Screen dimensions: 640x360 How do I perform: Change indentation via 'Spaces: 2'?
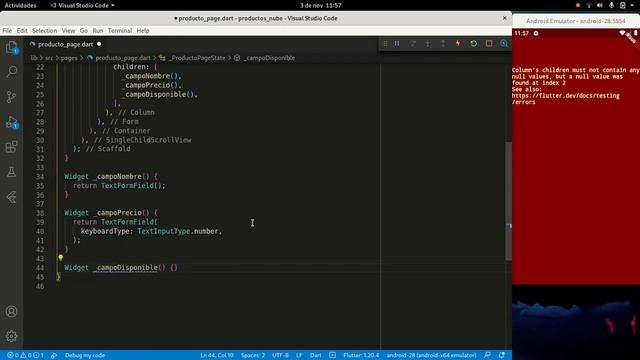(253, 355)
